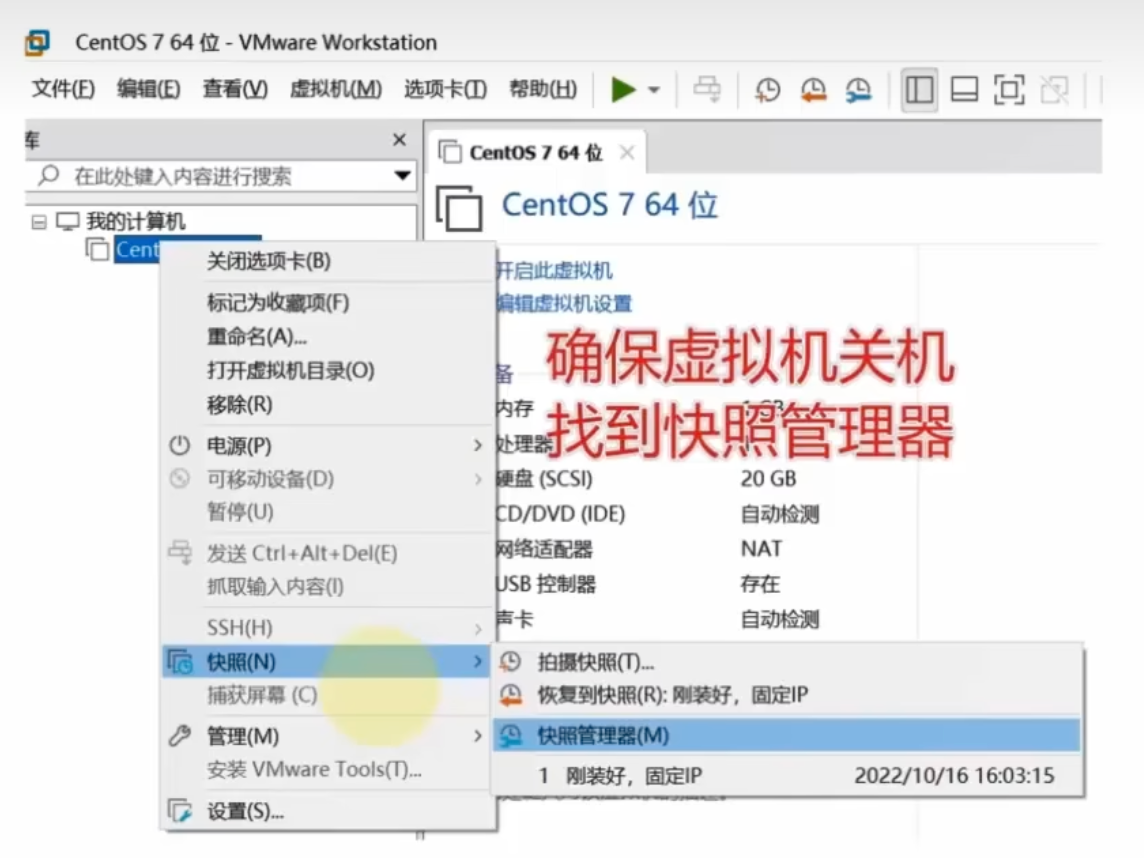This screenshot has width=1144, height=858.
Task: Close the CentOS 7 64 位 tab
Action: (x=627, y=152)
